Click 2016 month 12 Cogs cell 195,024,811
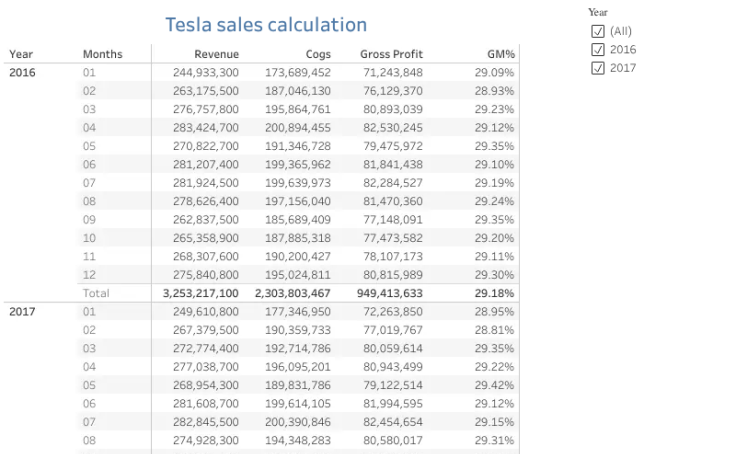Viewport: 736px width, 454px height. tap(298, 275)
